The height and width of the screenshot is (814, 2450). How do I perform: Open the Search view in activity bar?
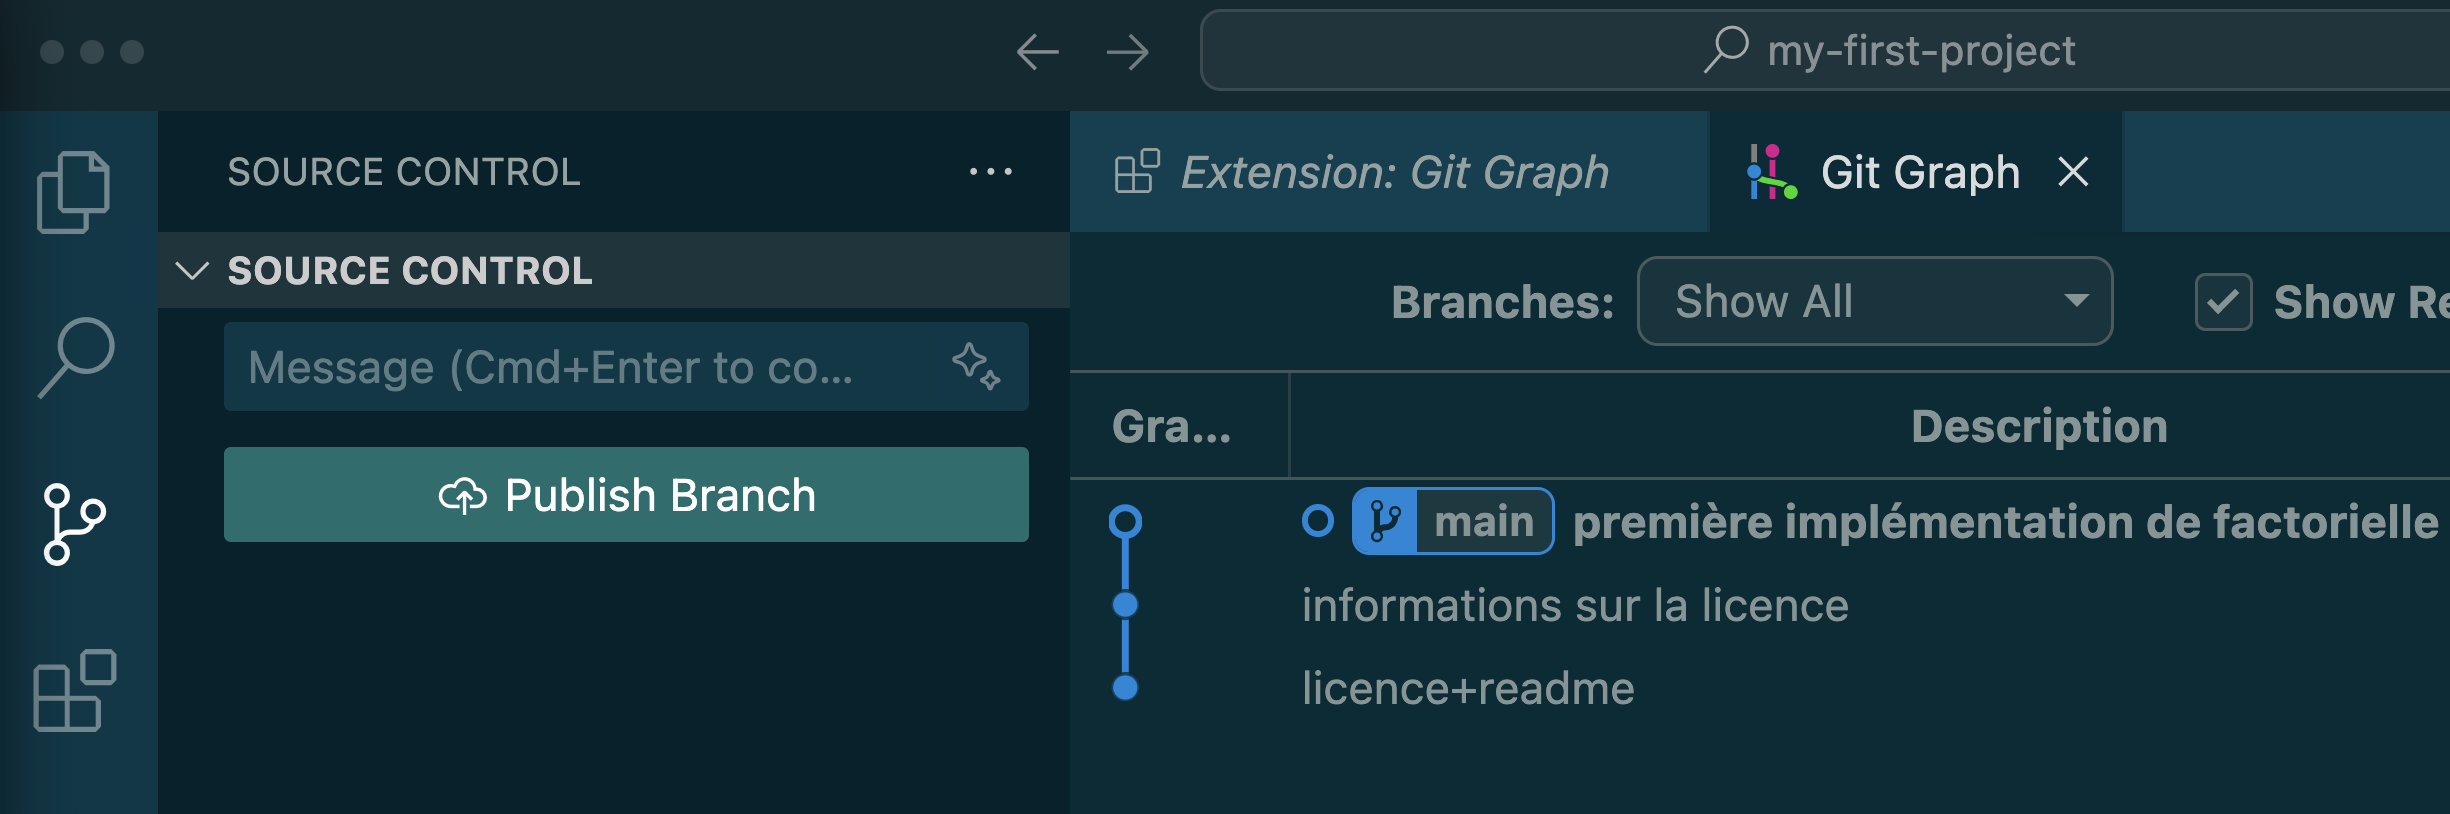tap(76, 357)
